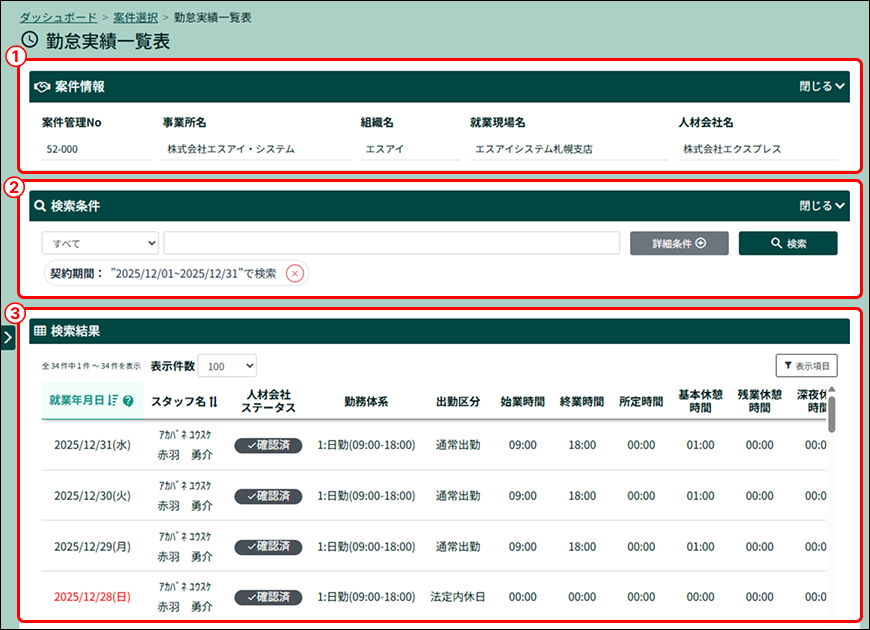Select the 2025/12/30(火) date cell
This screenshot has width=870, height=630.
click(x=93, y=496)
